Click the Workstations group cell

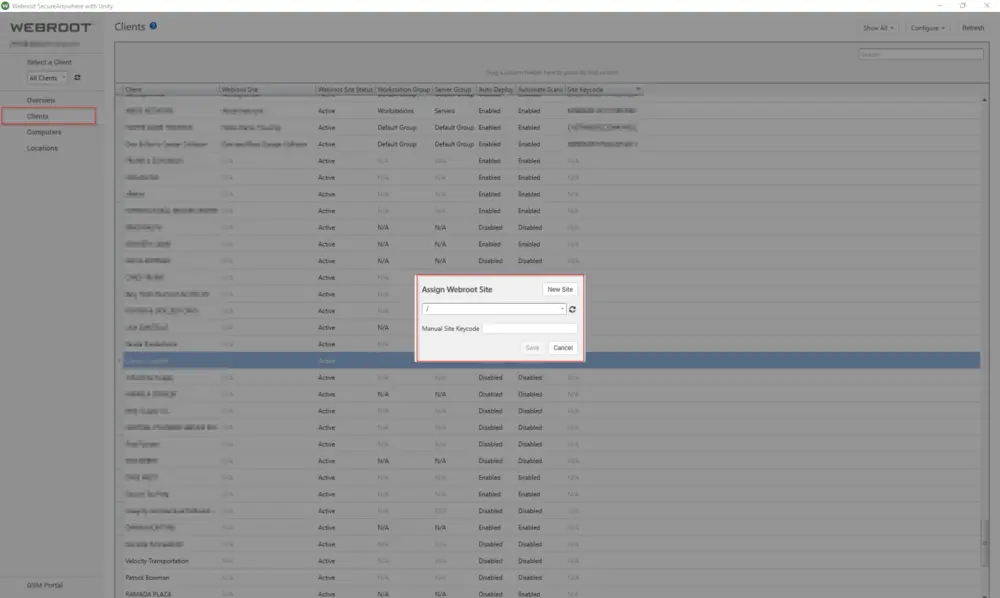[395, 111]
